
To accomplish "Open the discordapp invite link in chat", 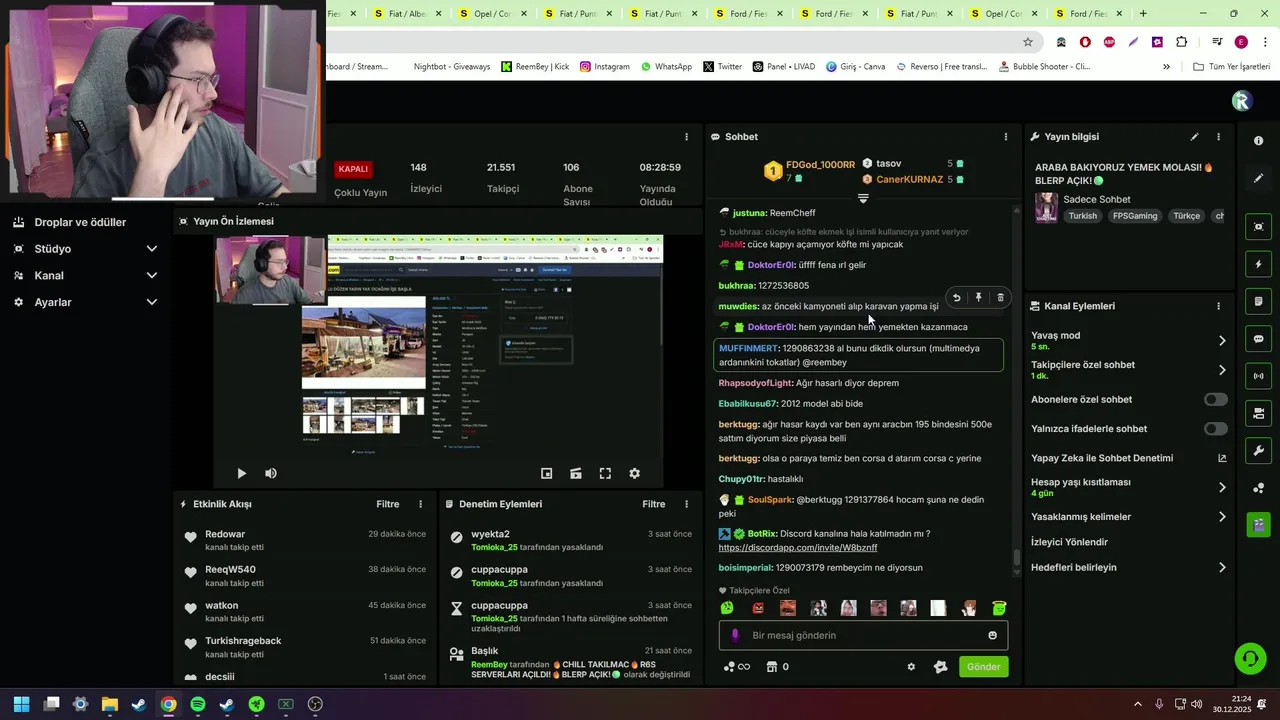I will click(798, 548).
